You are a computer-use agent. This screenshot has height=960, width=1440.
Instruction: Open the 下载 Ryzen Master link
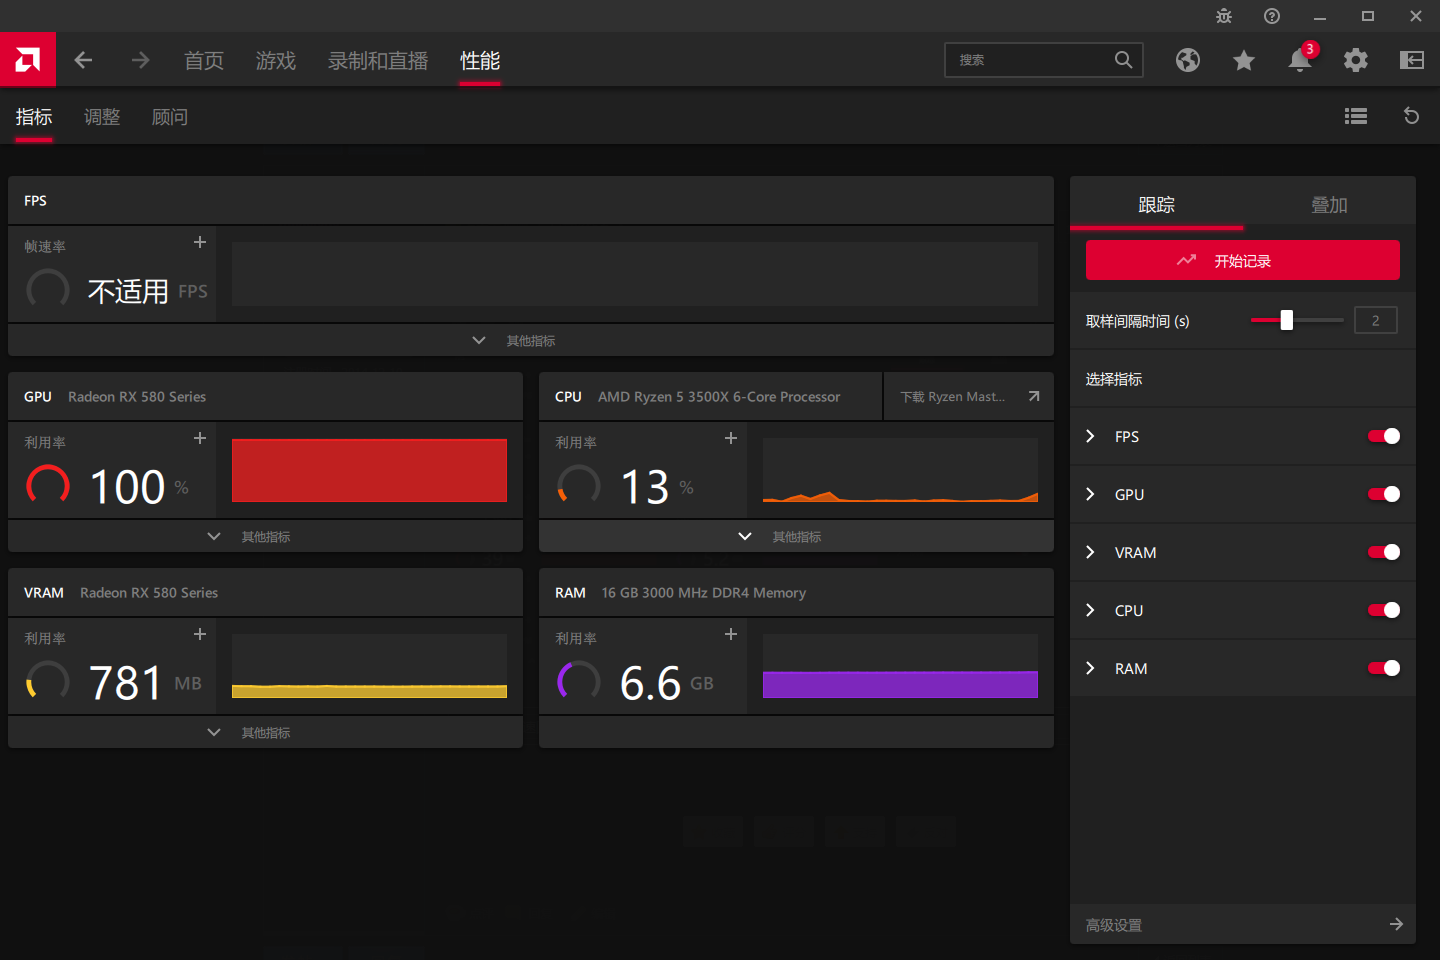pos(968,397)
